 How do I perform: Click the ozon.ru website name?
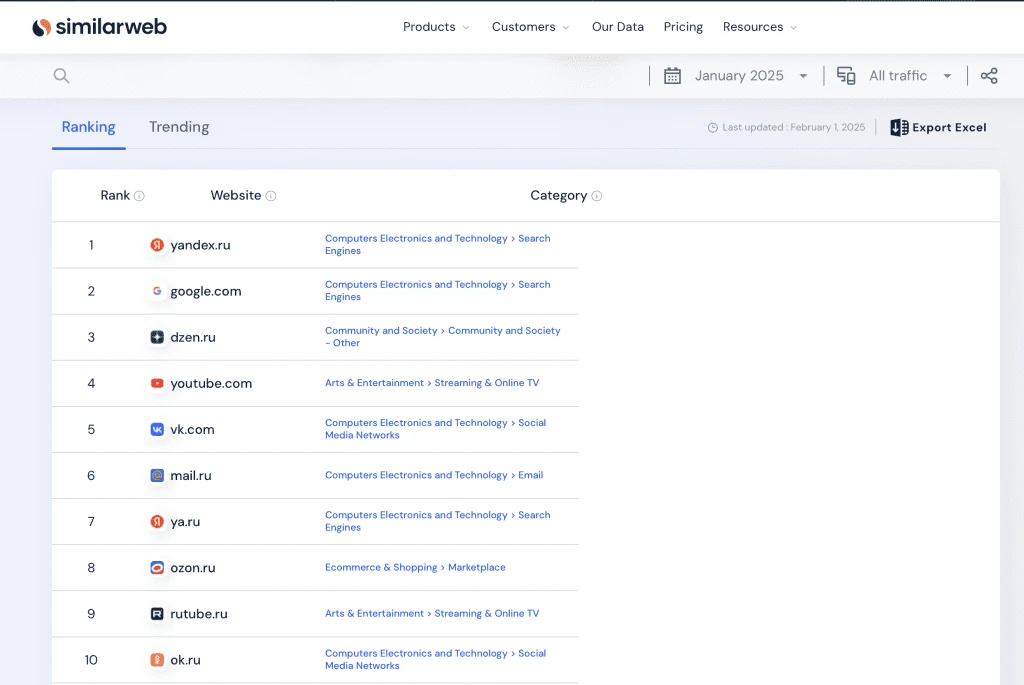coord(193,568)
